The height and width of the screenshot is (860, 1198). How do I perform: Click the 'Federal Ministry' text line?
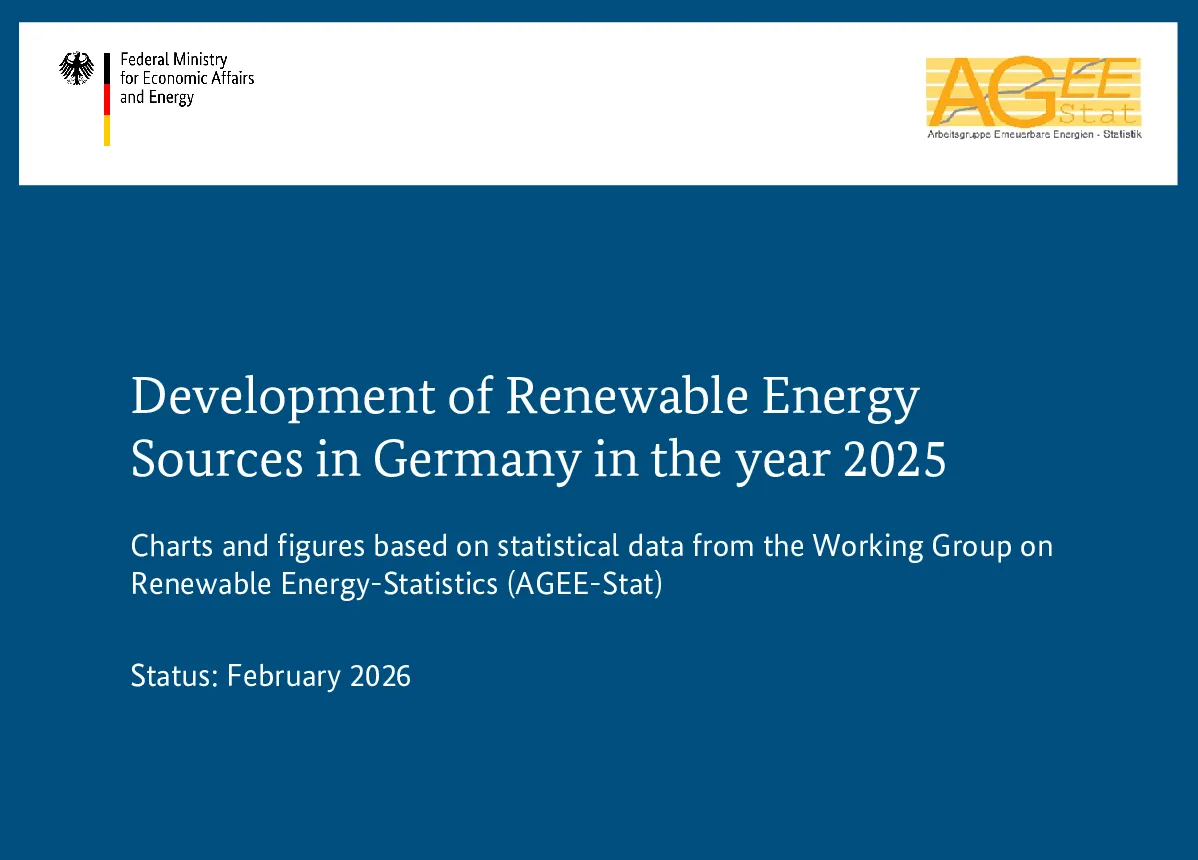173,60
